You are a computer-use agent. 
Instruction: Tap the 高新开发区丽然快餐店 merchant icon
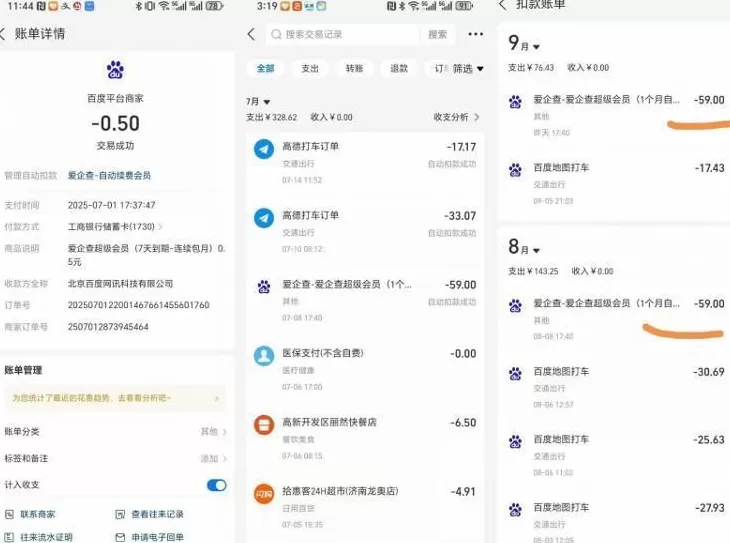click(264, 425)
